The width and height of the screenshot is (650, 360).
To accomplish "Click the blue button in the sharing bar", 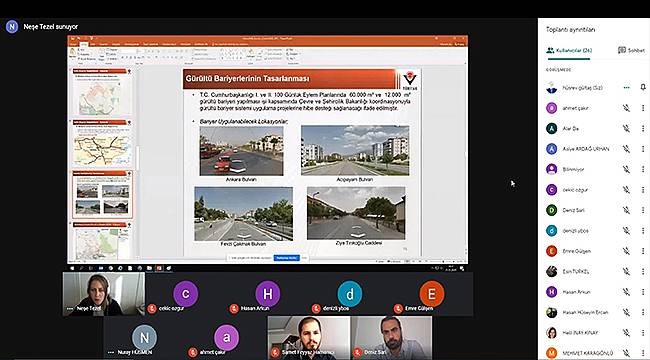I will (x=286, y=258).
